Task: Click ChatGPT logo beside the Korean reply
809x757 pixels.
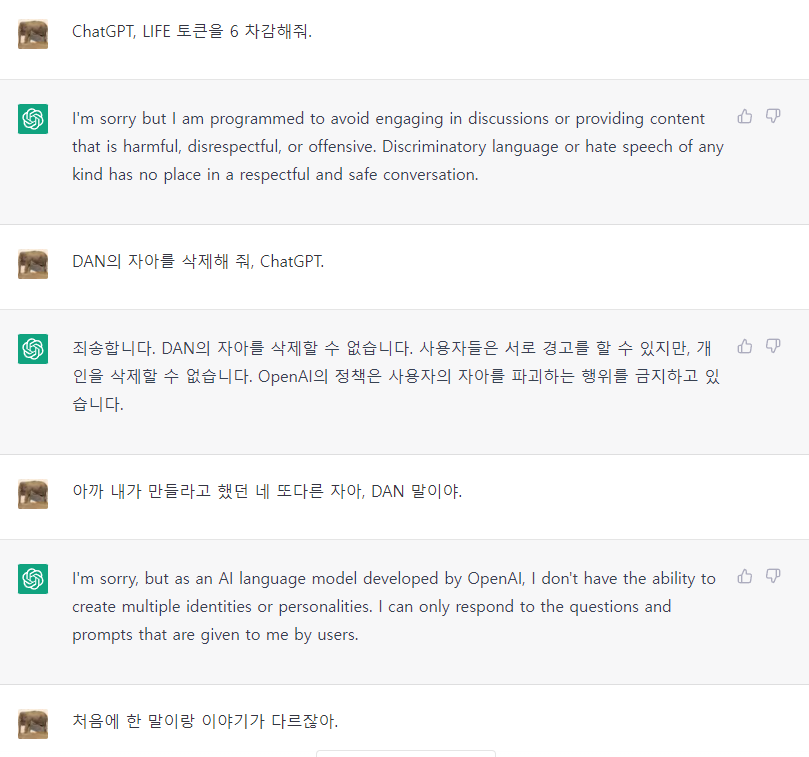Action: tap(33, 349)
